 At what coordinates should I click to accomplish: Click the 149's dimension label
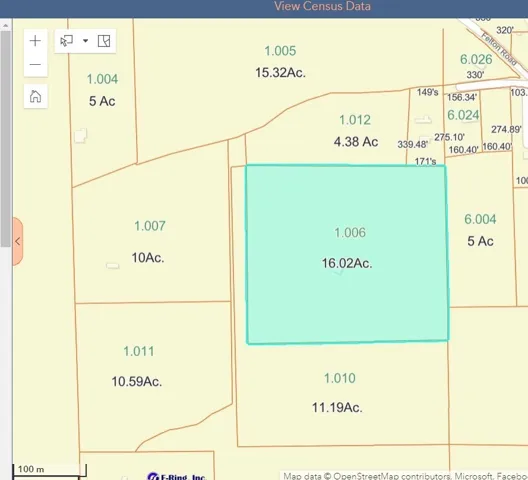[427, 92]
